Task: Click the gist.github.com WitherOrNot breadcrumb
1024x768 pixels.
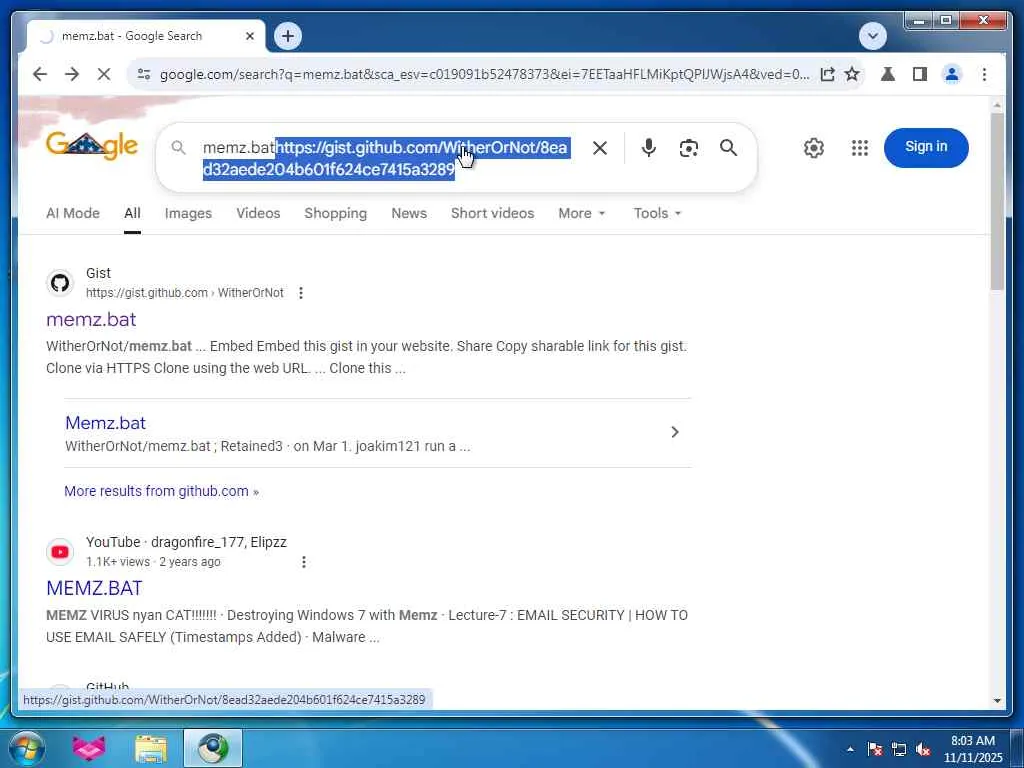Action: 185,293
